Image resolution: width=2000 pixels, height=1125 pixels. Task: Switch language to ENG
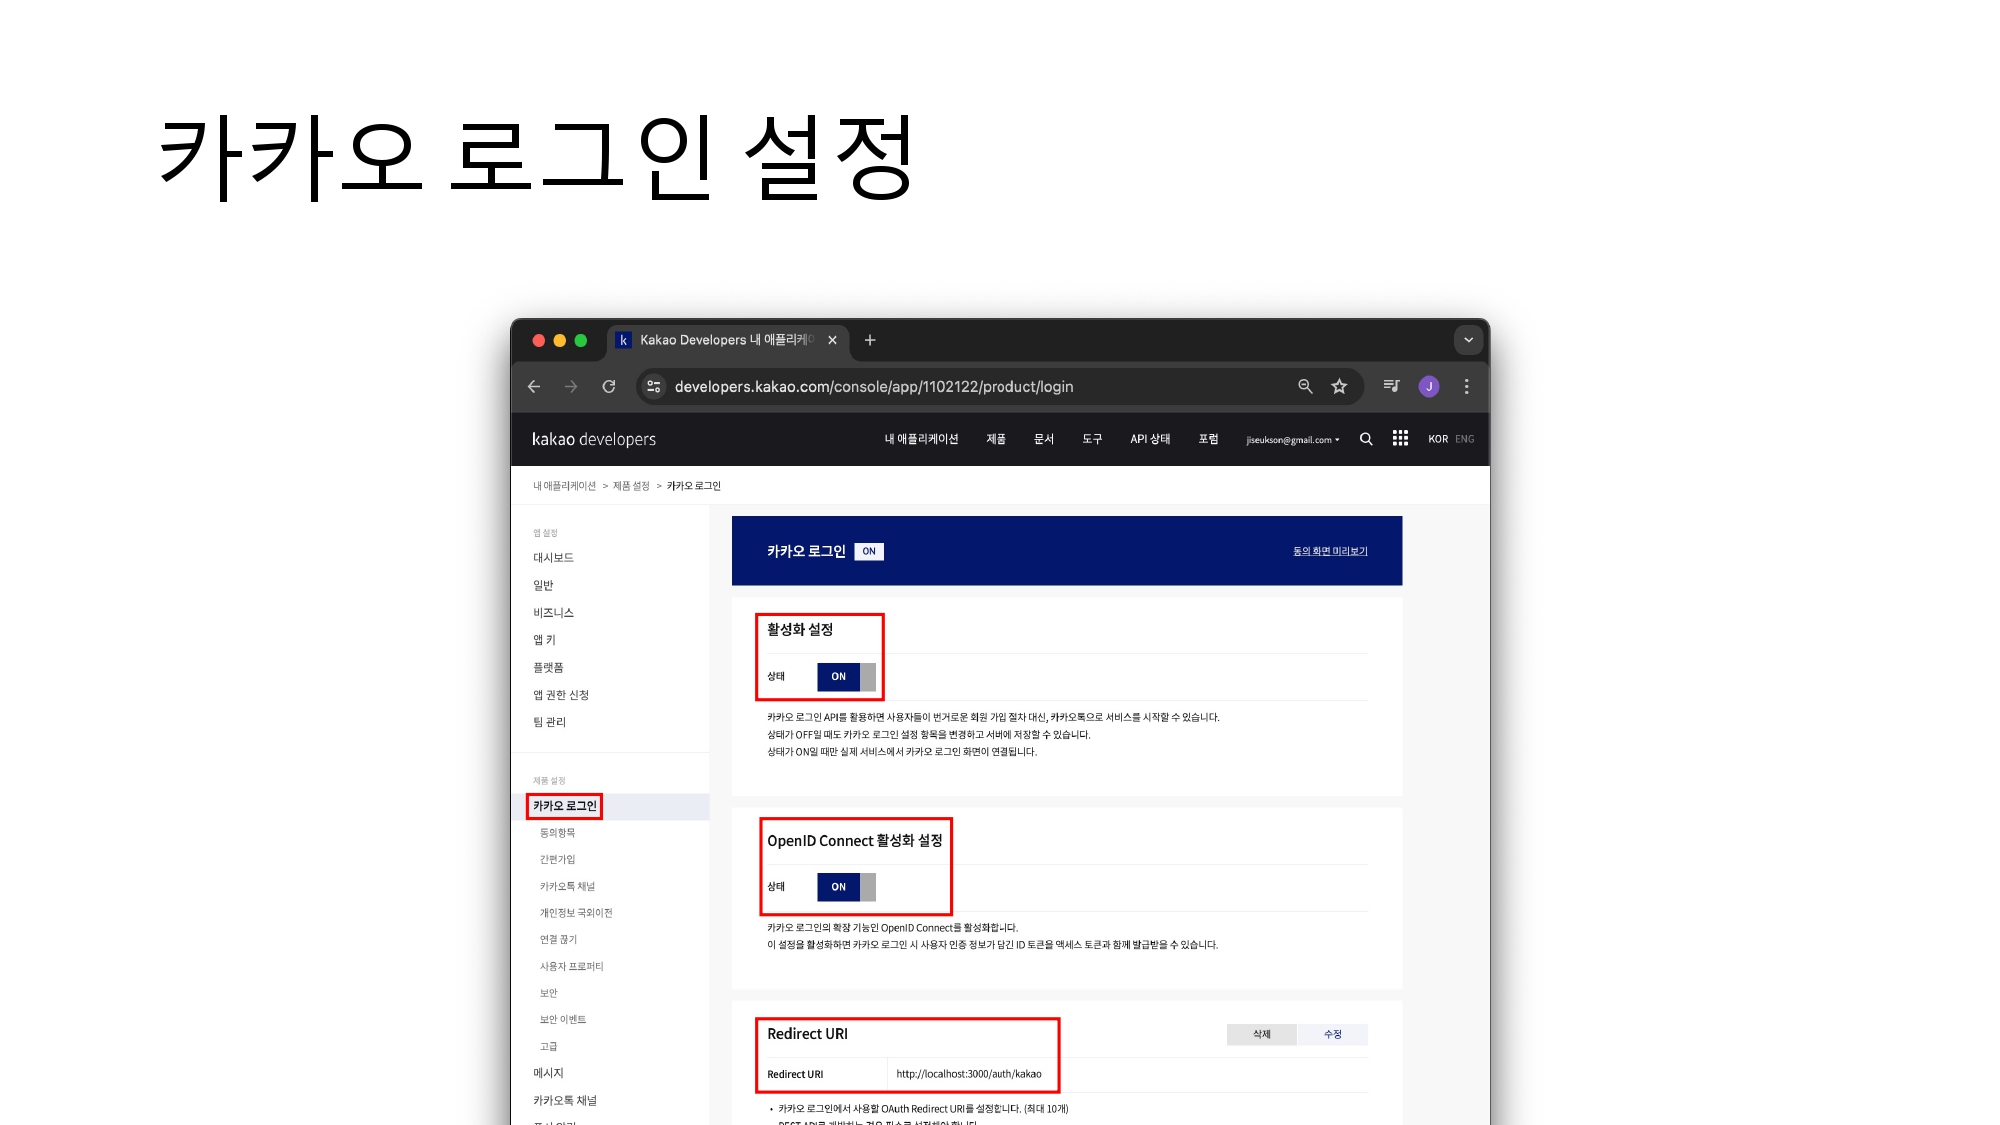point(1465,439)
